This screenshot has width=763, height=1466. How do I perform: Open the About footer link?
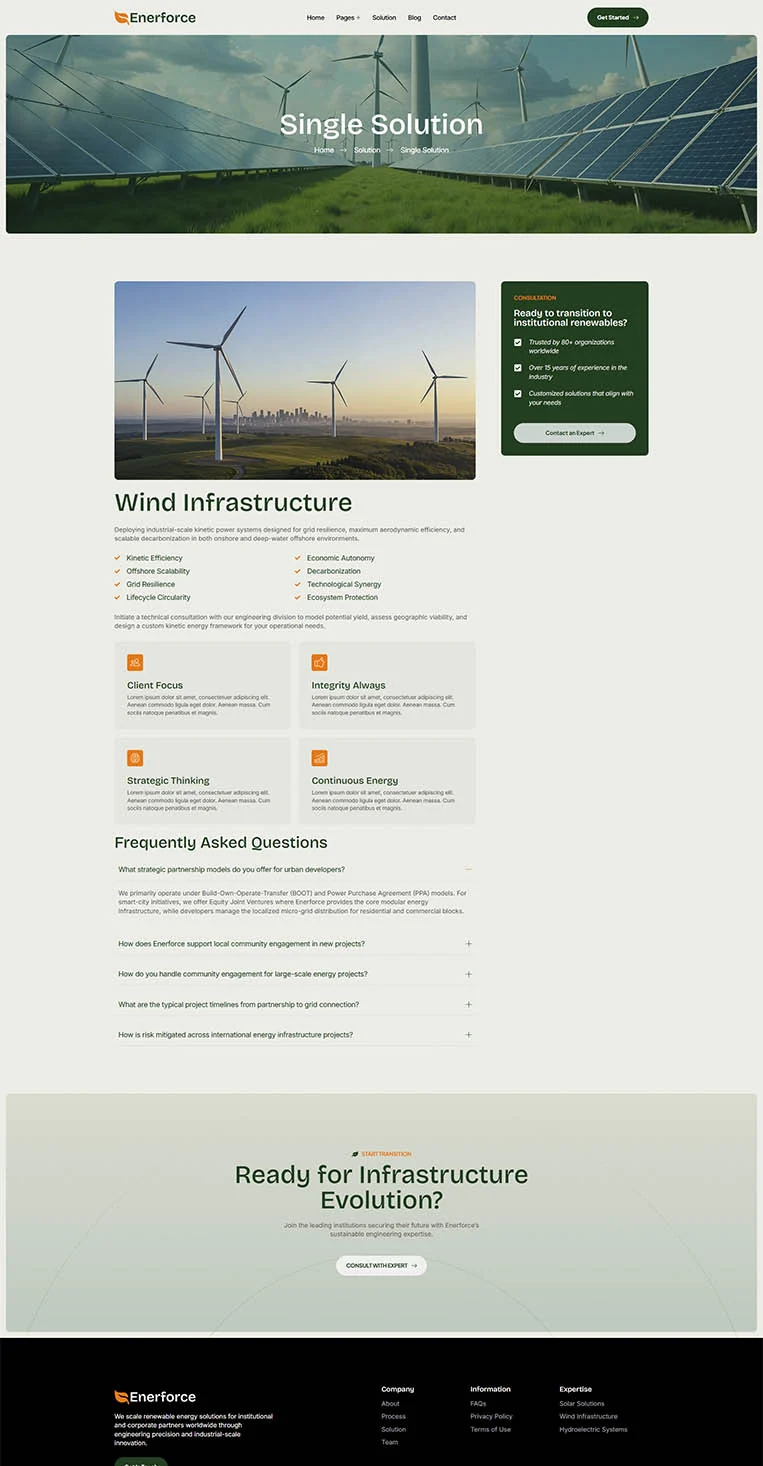tap(390, 1403)
